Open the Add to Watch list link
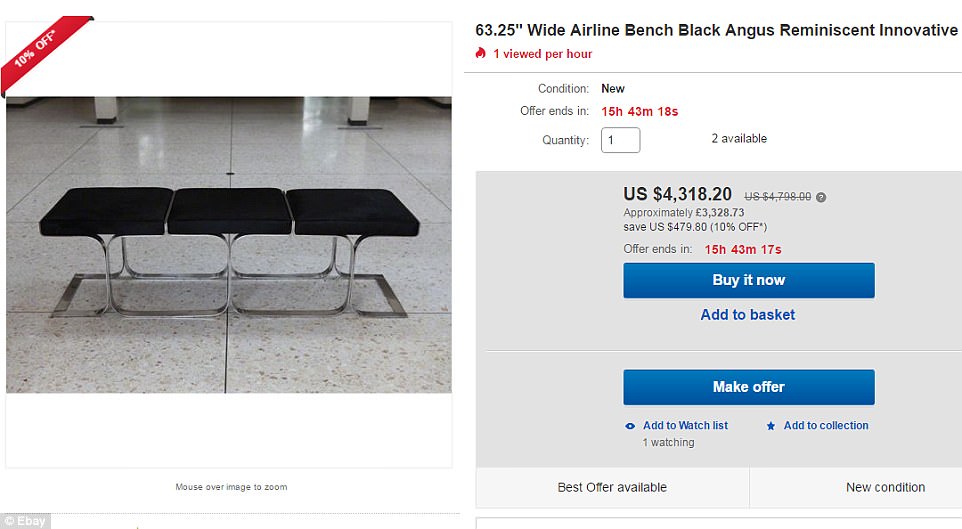This screenshot has height=529, width=962. pyautogui.click(x=685, y=425)
